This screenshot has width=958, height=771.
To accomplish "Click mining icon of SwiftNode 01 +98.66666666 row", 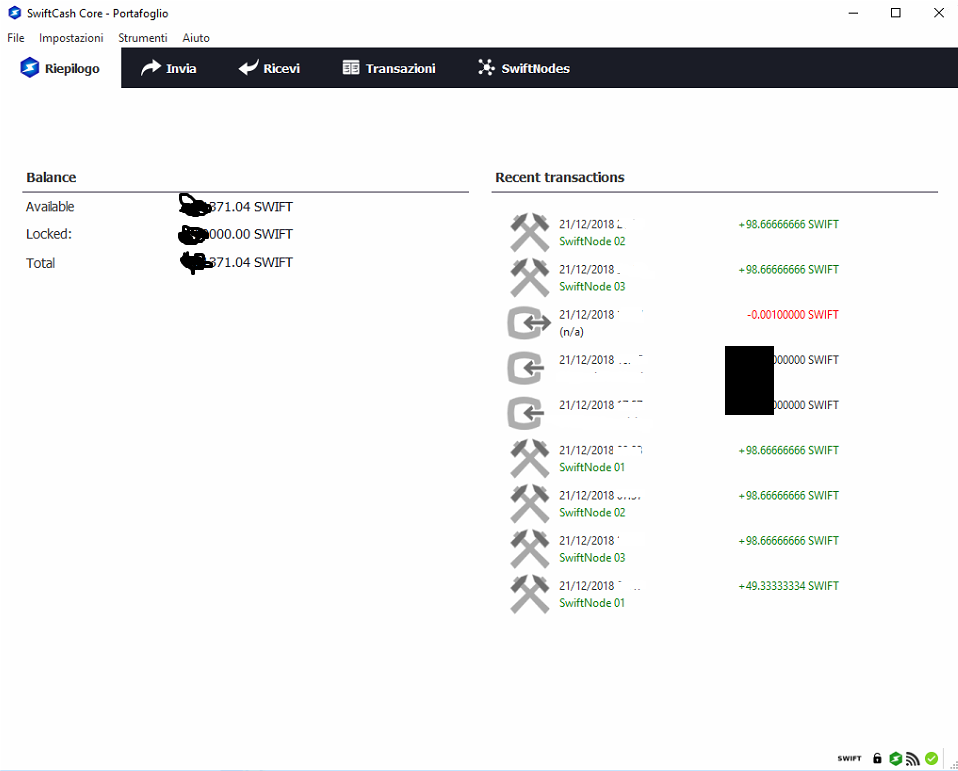I will (x=530, y=458).
